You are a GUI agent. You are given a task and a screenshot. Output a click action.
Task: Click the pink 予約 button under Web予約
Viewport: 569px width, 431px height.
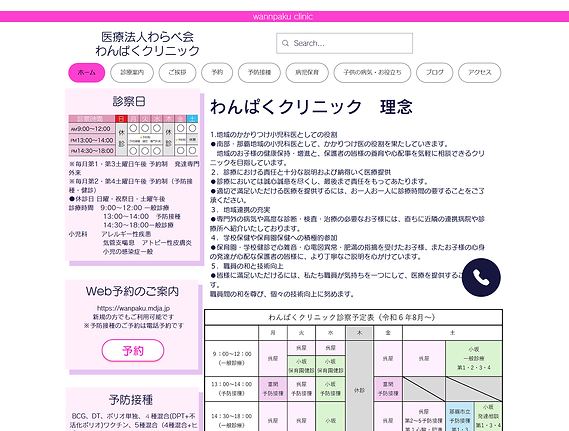pos(133,350)
